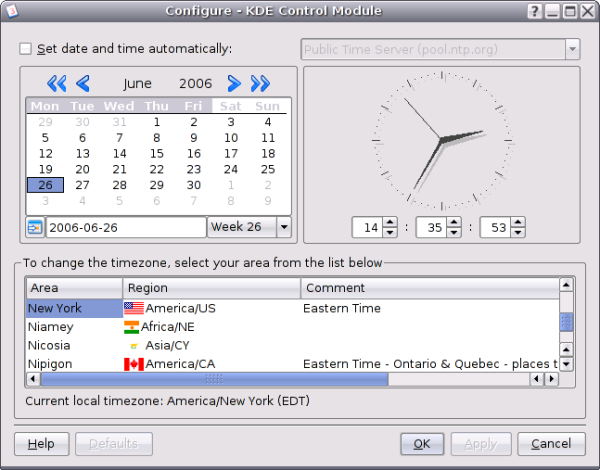This screenshot has height=470, width=600.
Task: Click the select-today calendar icon
Action: (35, 228)
